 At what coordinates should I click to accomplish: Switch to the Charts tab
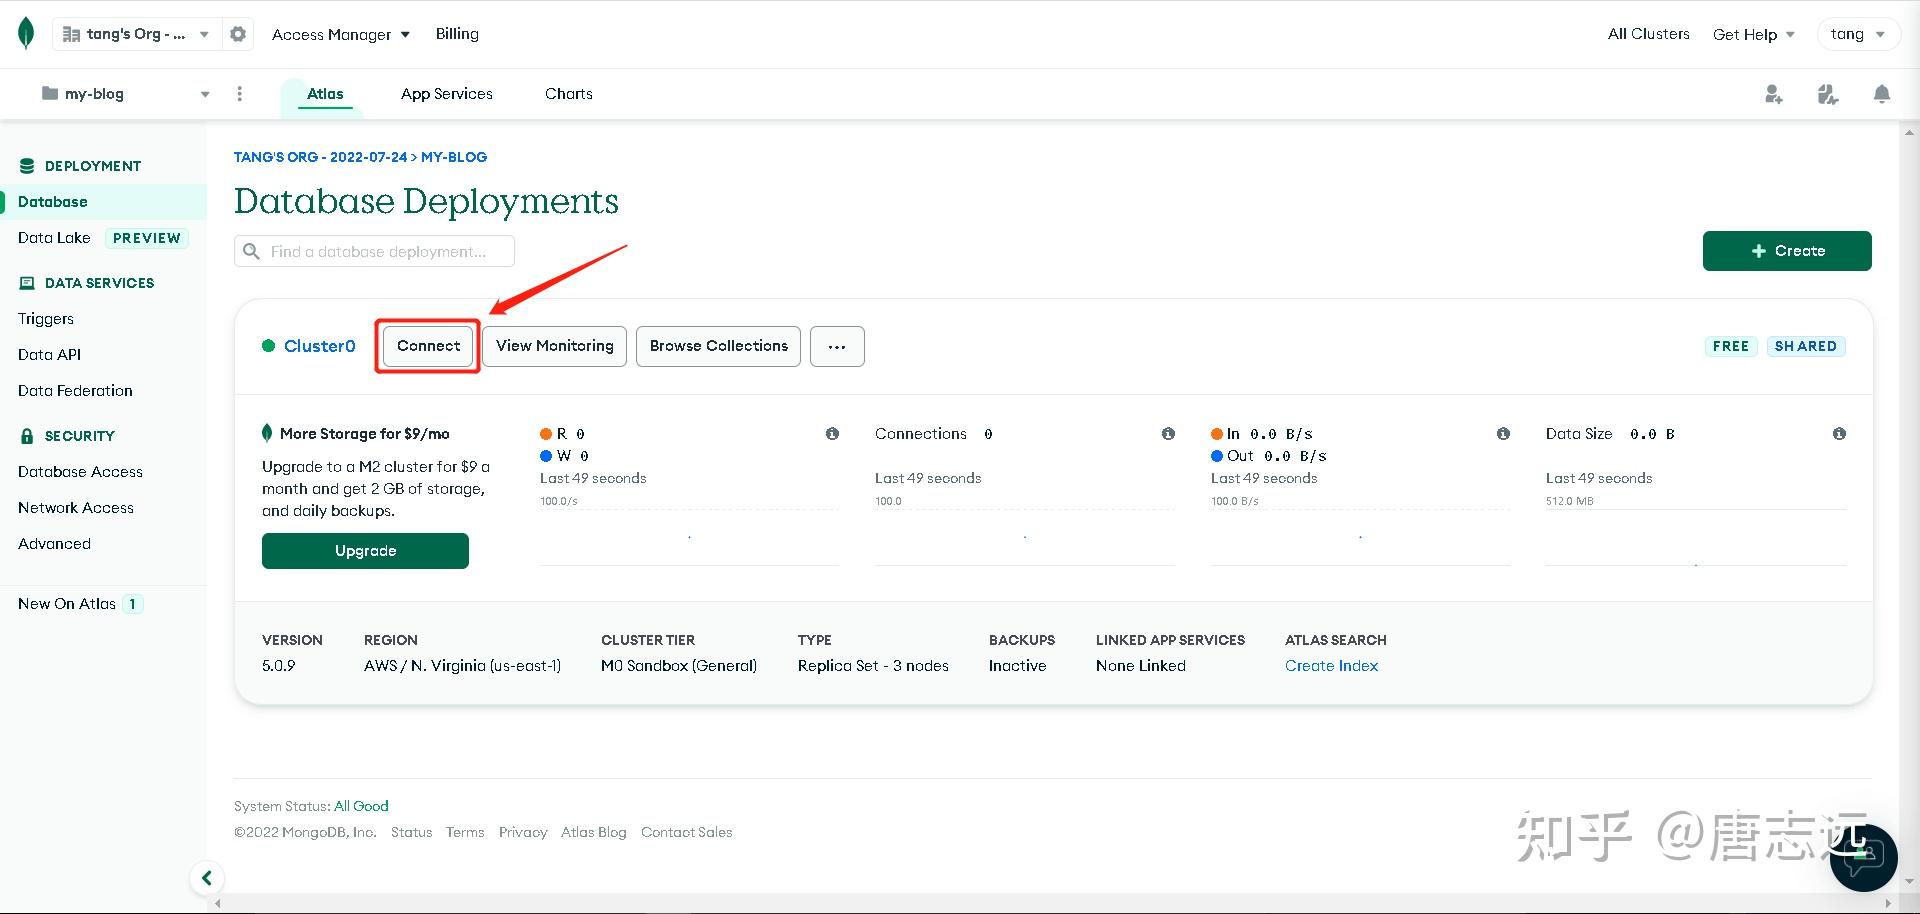click(x=568, y=94)
